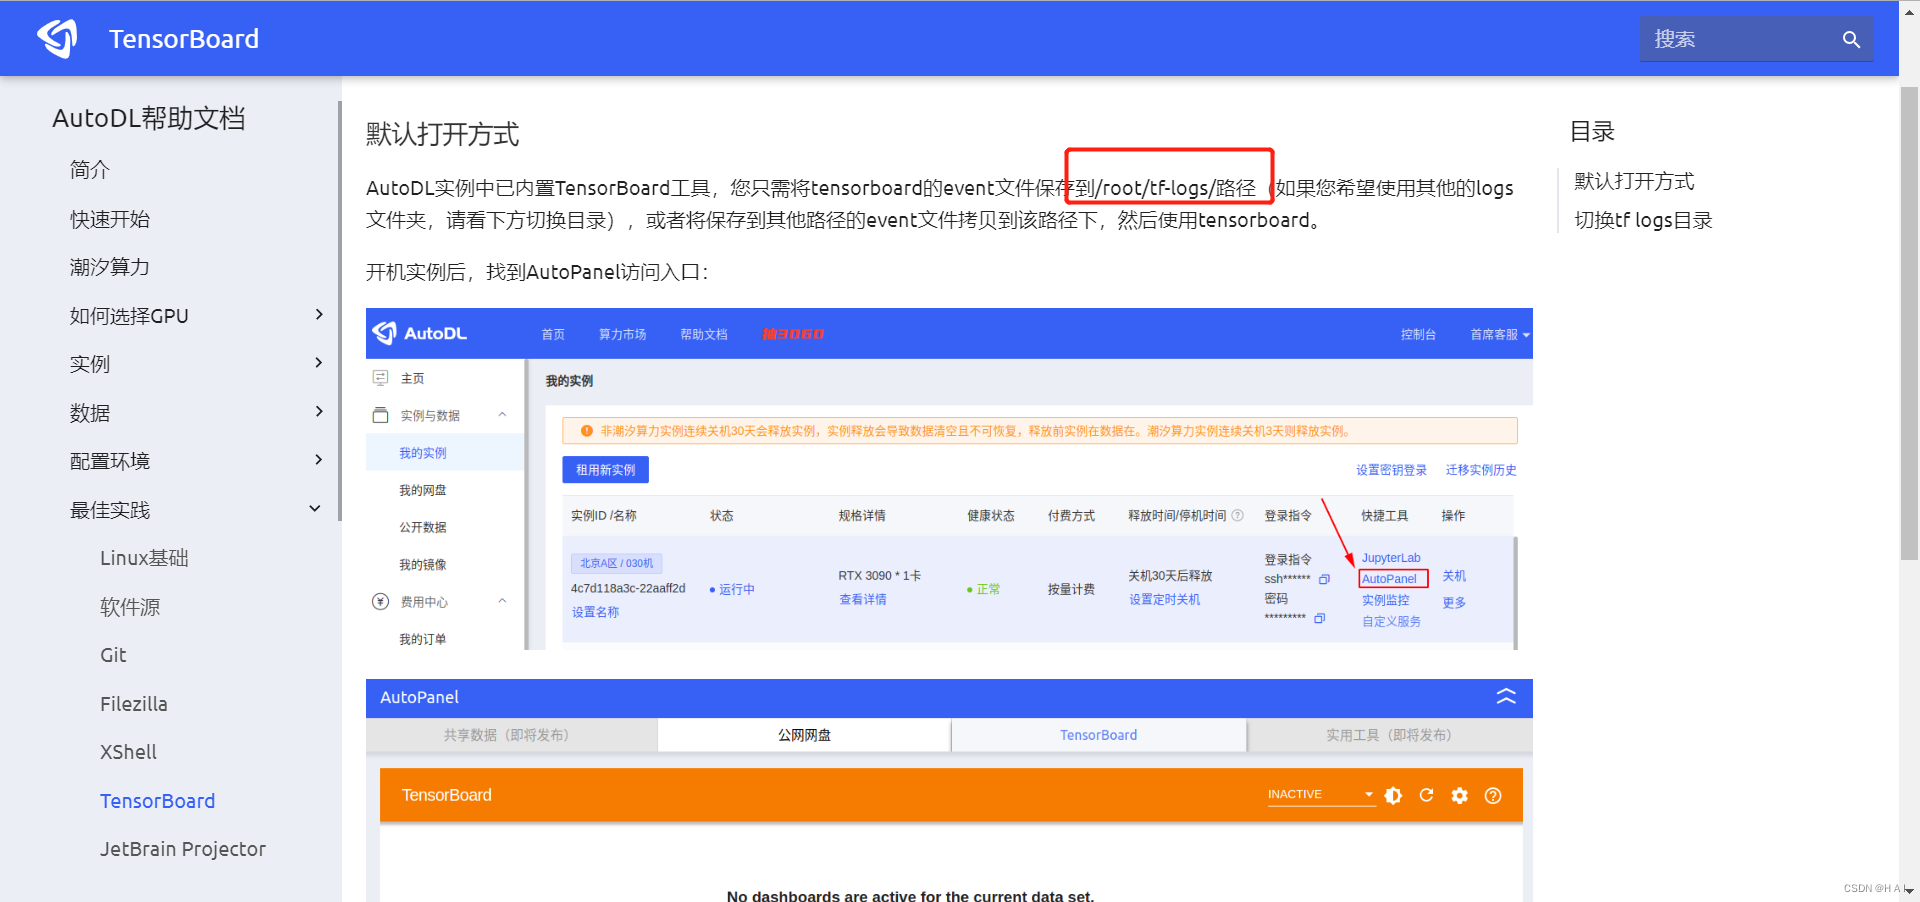The width and height of the screenshot is (1920, 902).
Task: Click the 主页 home icon in instance sidebar
Action: coord(380,377)
